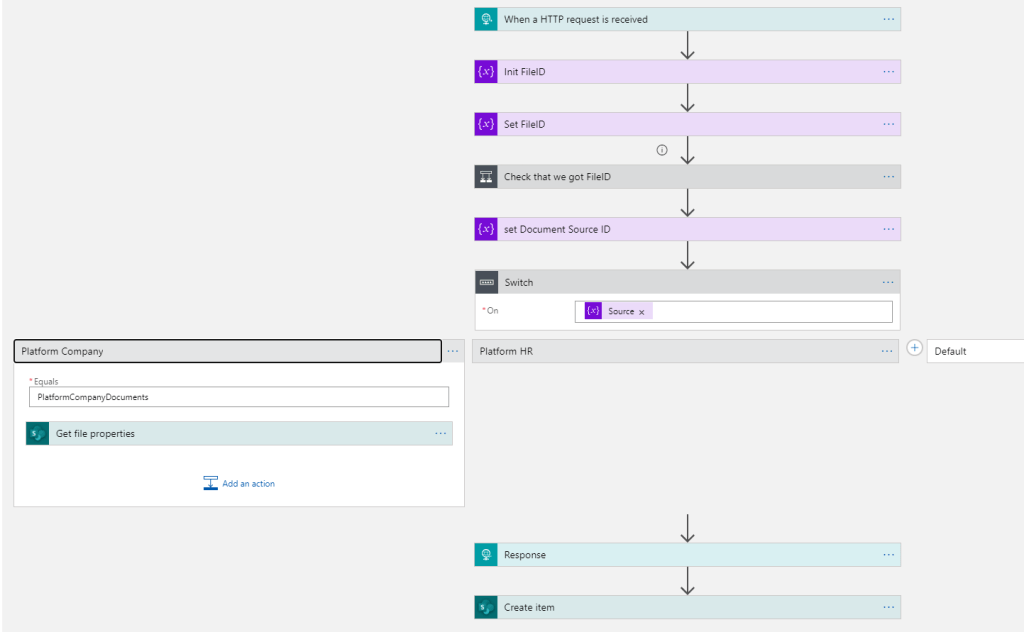Open the ellipsis menu for Switch

(888, 282)
